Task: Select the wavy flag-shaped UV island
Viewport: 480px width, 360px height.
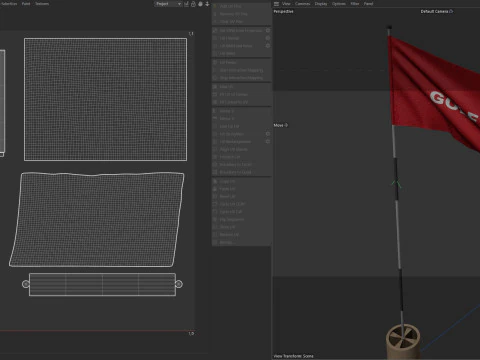Action: [97, 220]
